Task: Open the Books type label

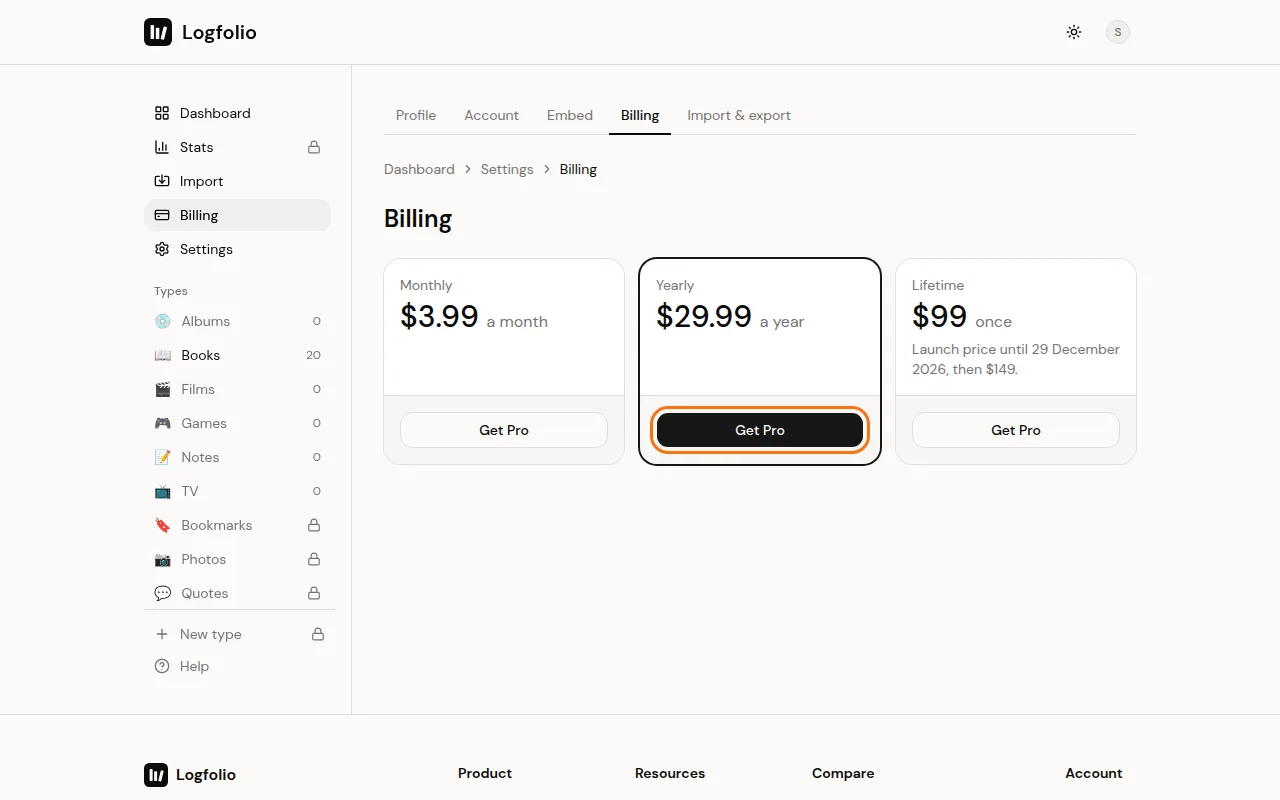Action: tap(201, 355)
